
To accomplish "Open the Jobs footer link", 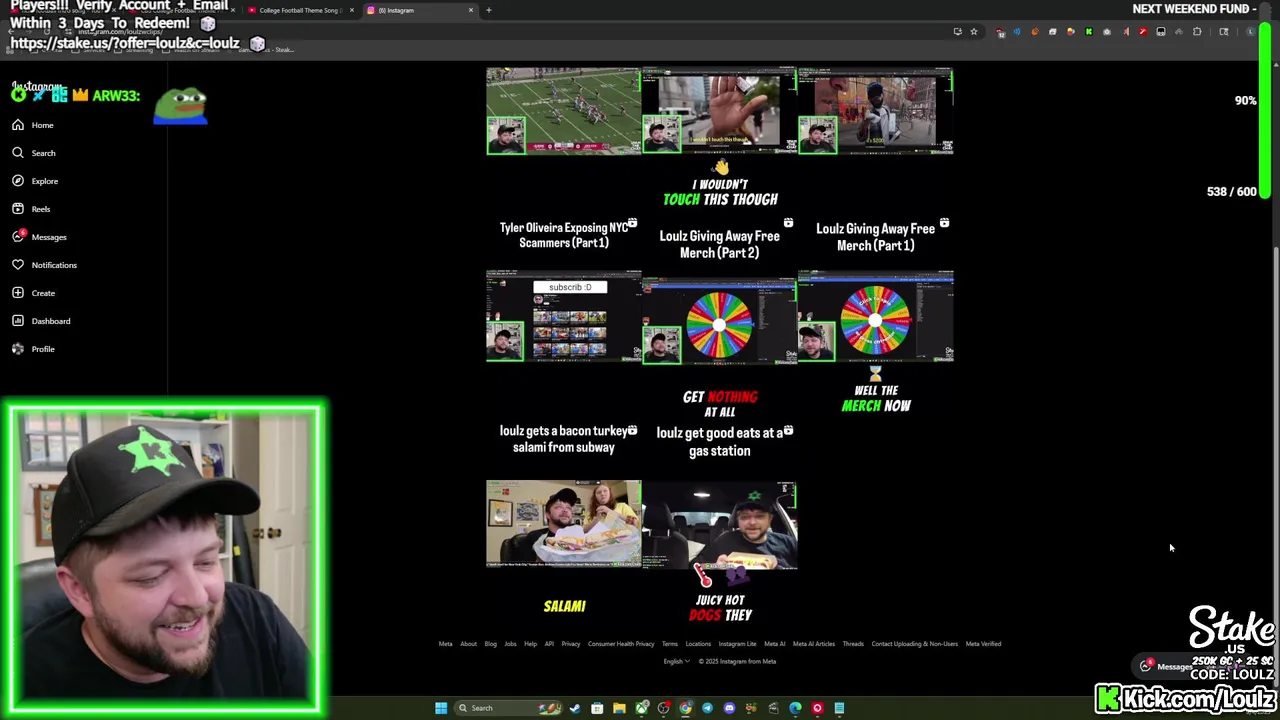I will coord(510,644).
